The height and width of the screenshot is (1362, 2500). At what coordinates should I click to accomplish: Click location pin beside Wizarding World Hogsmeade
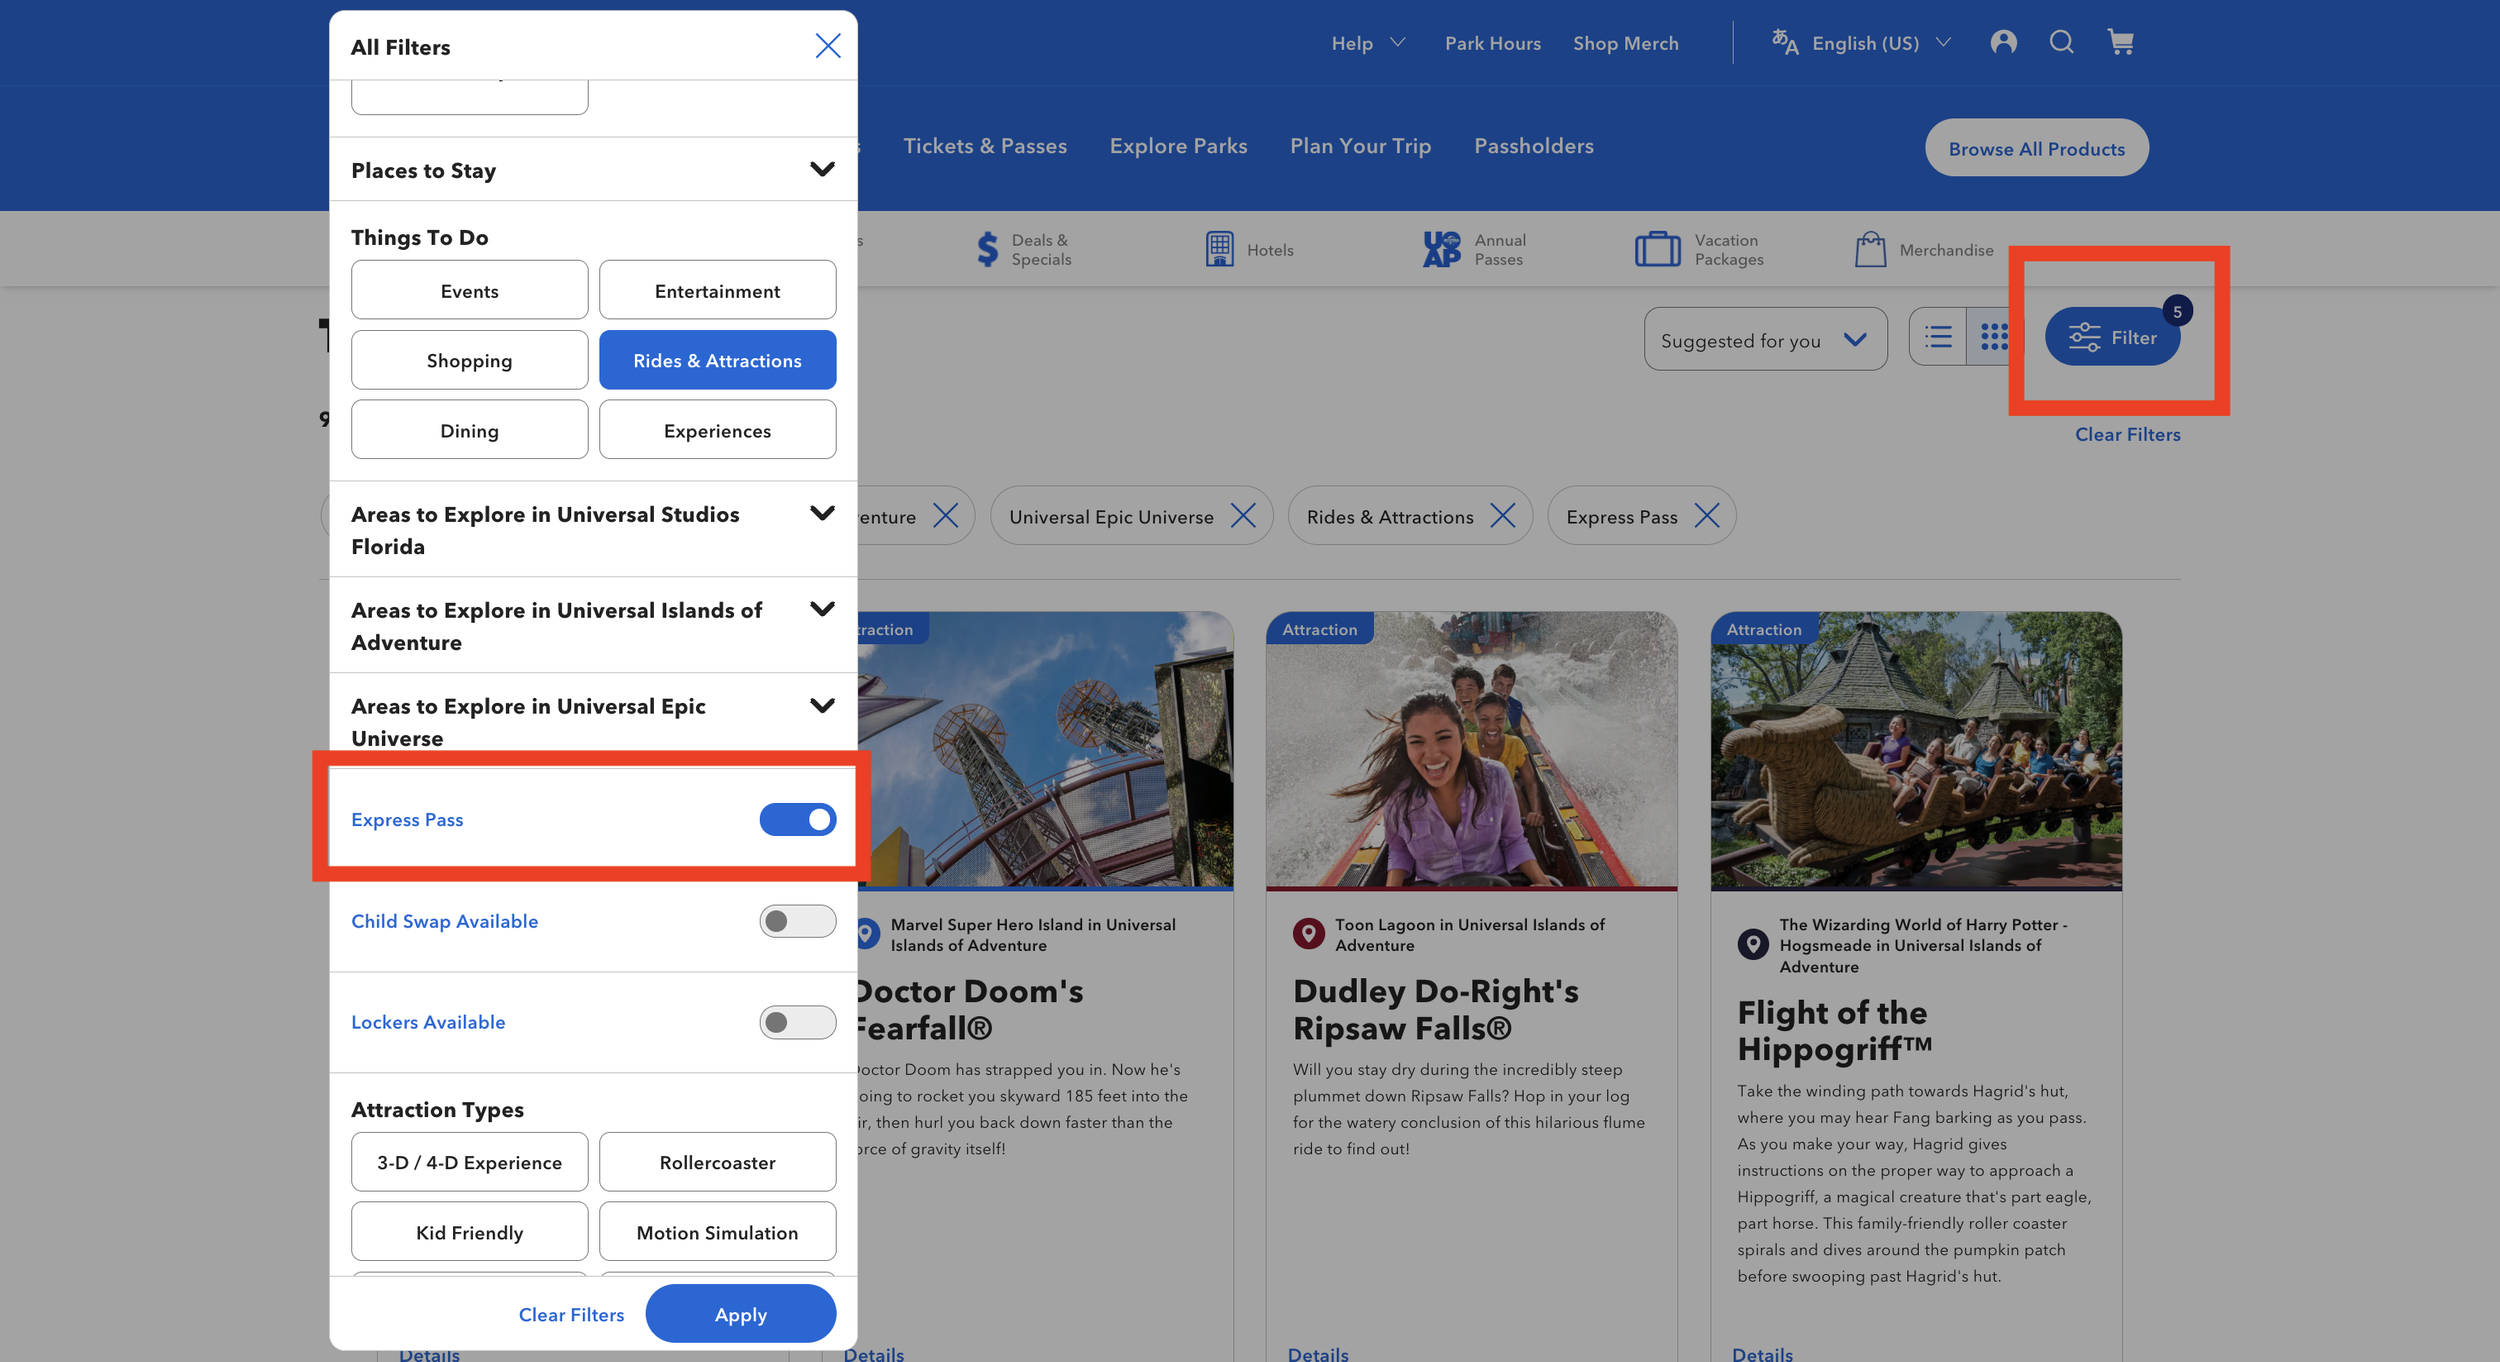[x=1753, y=944]
